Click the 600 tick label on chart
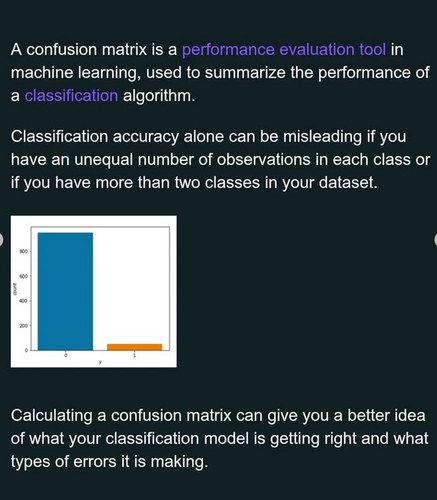This screenshot has height=500, width=437. click(x=23, y=276)
